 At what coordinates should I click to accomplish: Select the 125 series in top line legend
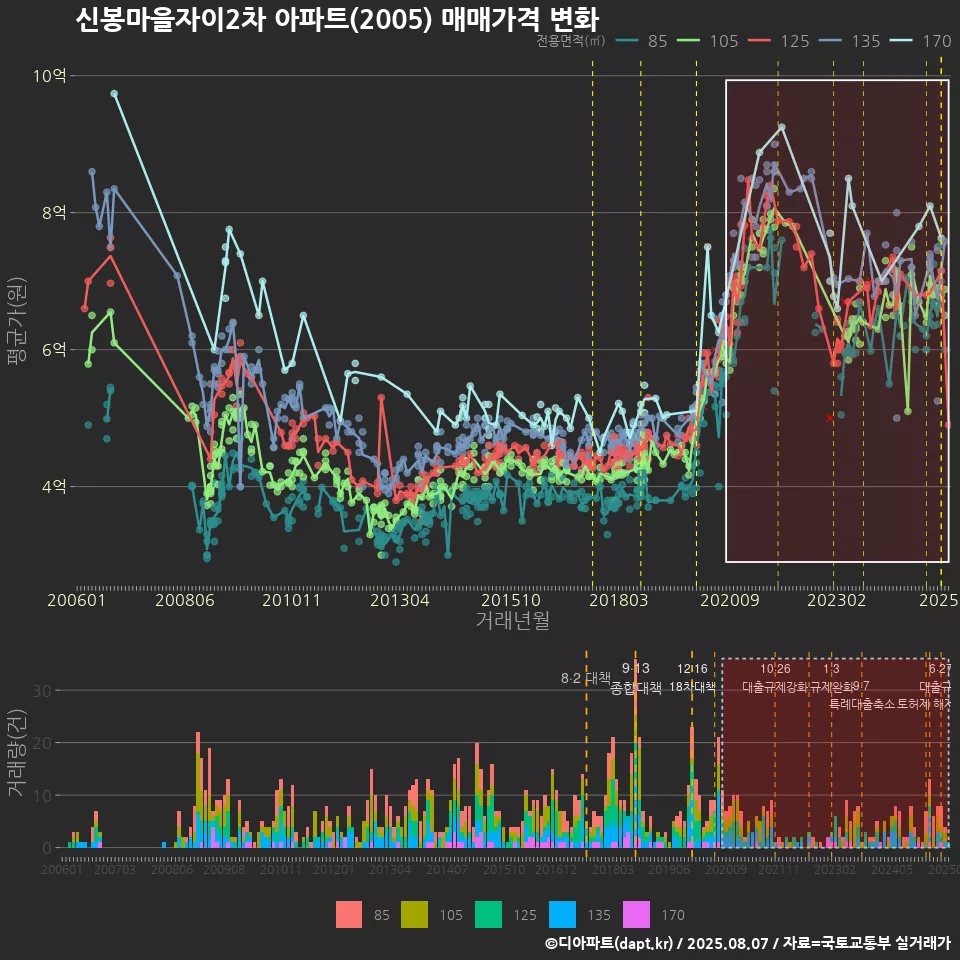[x=779, y=41]
